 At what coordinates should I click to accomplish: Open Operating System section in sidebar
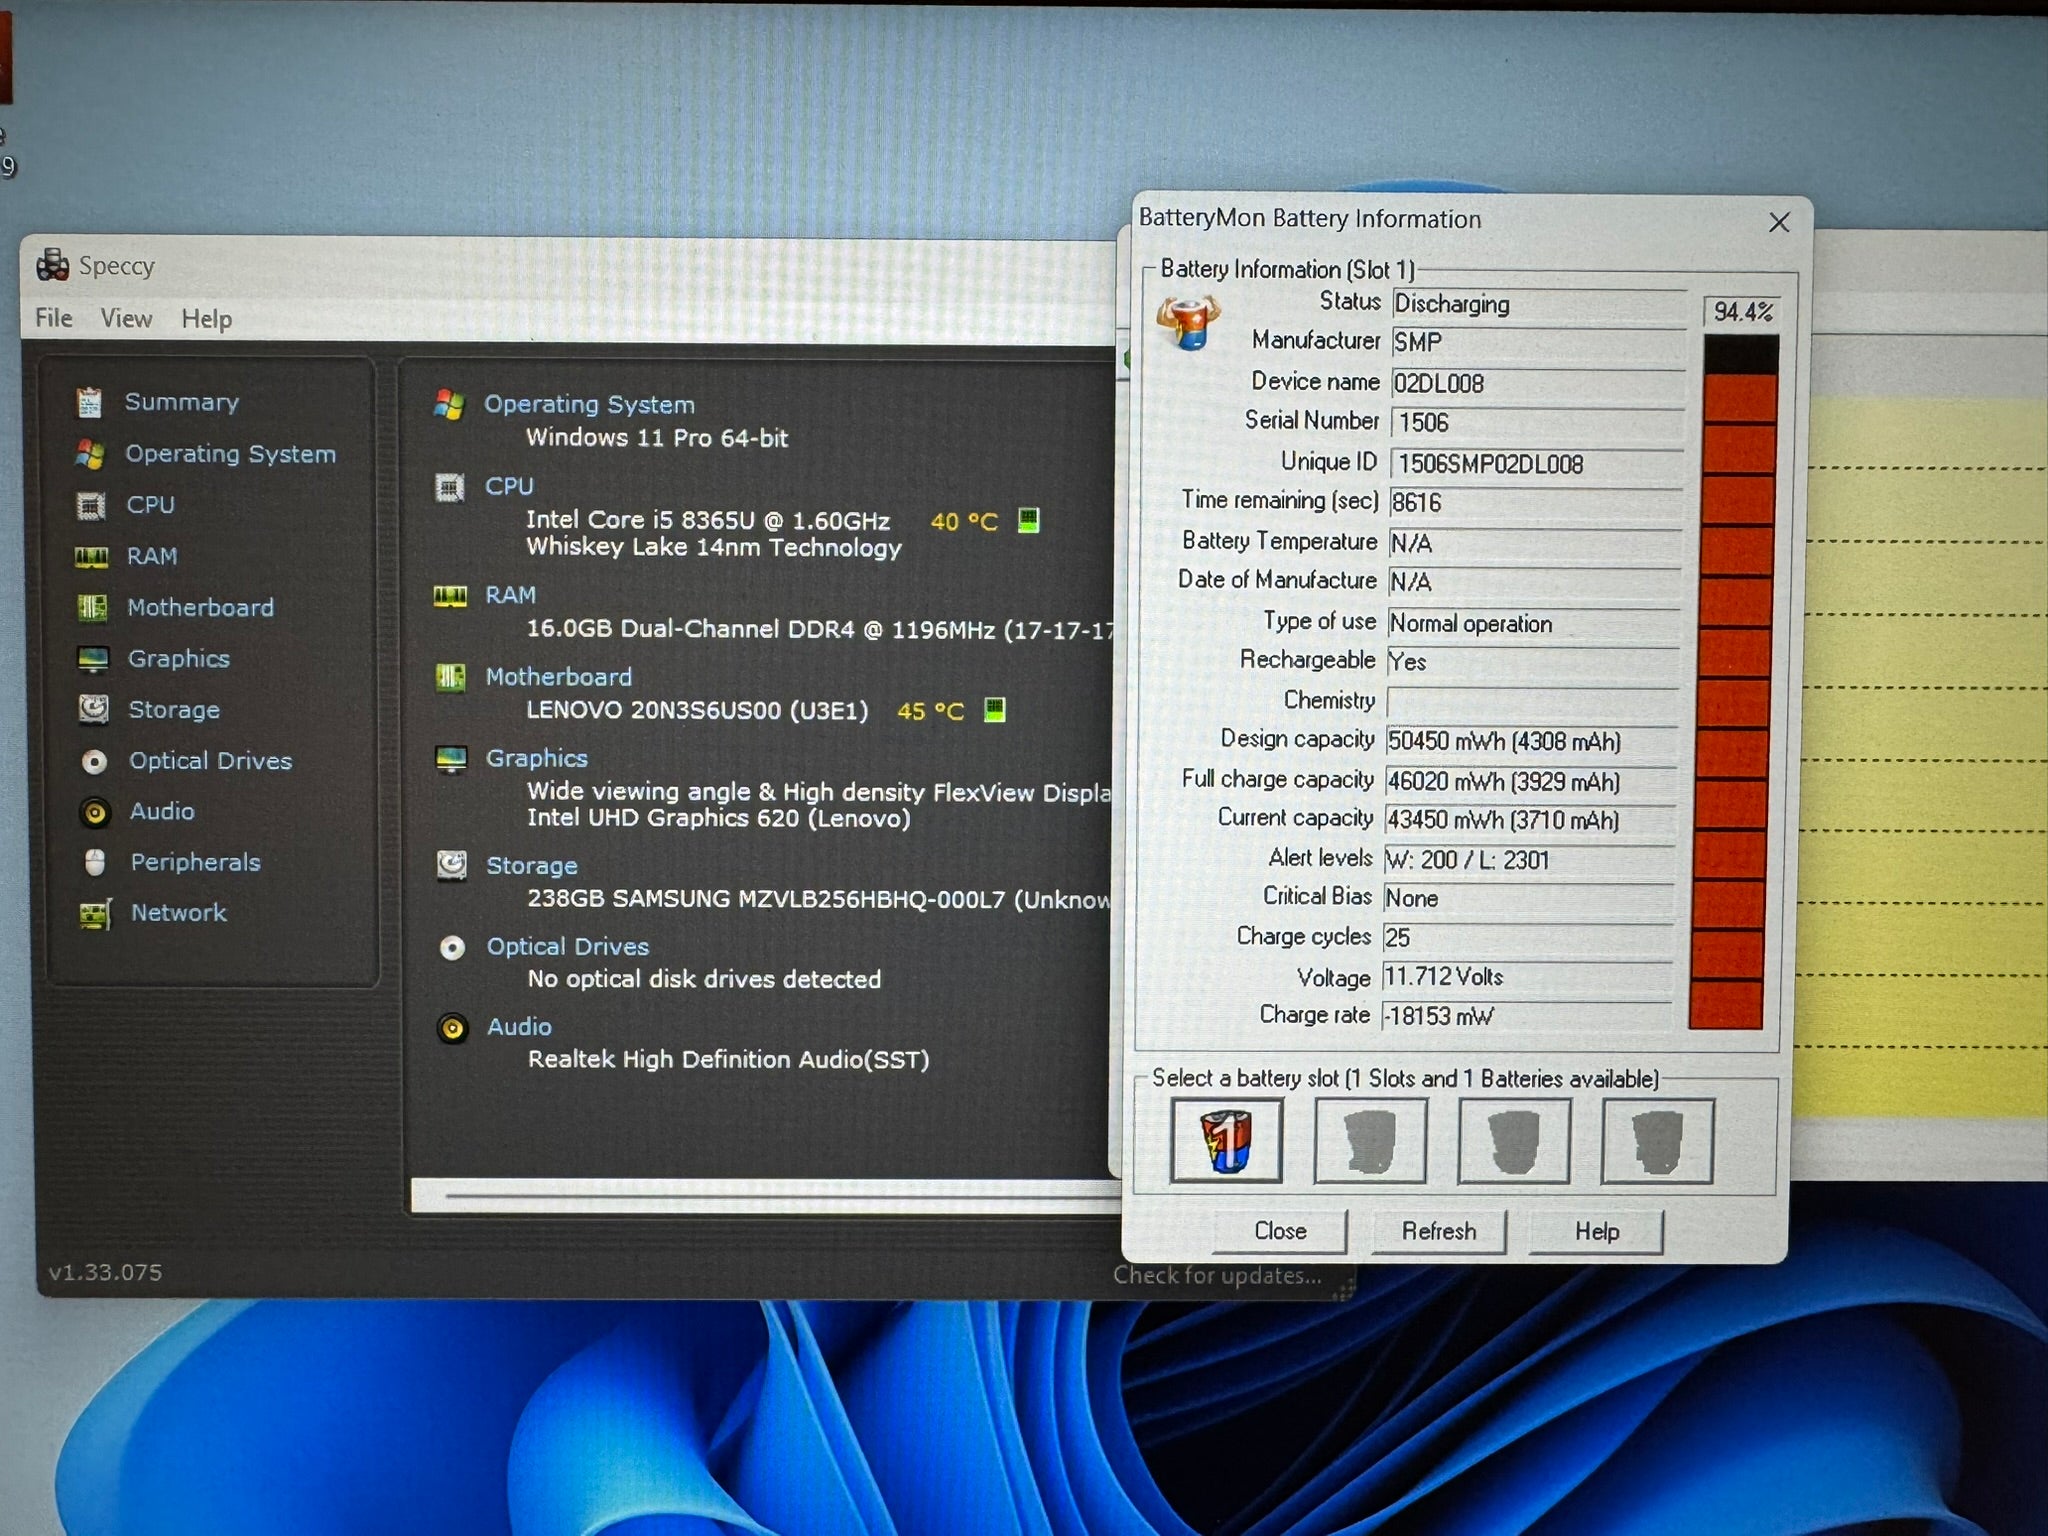230,454
